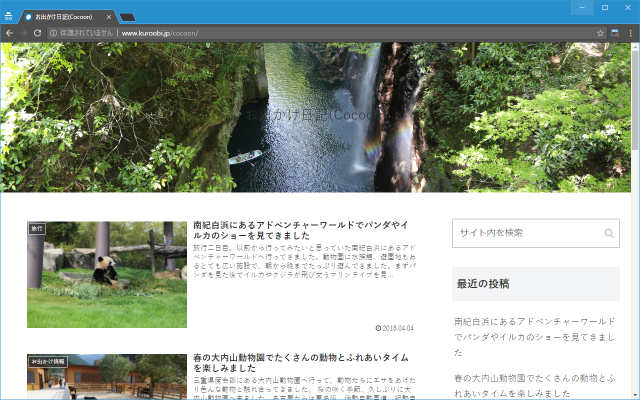Open the 南紀白浜 Adventure World article title

pyautogui.click(x=301, y=230)
